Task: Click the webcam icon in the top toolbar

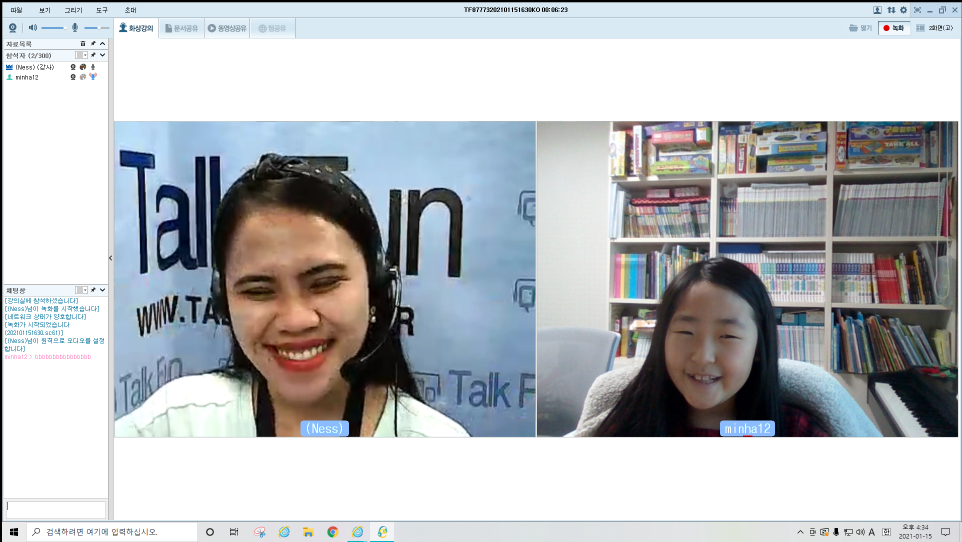Action: [x=13, y=28]
